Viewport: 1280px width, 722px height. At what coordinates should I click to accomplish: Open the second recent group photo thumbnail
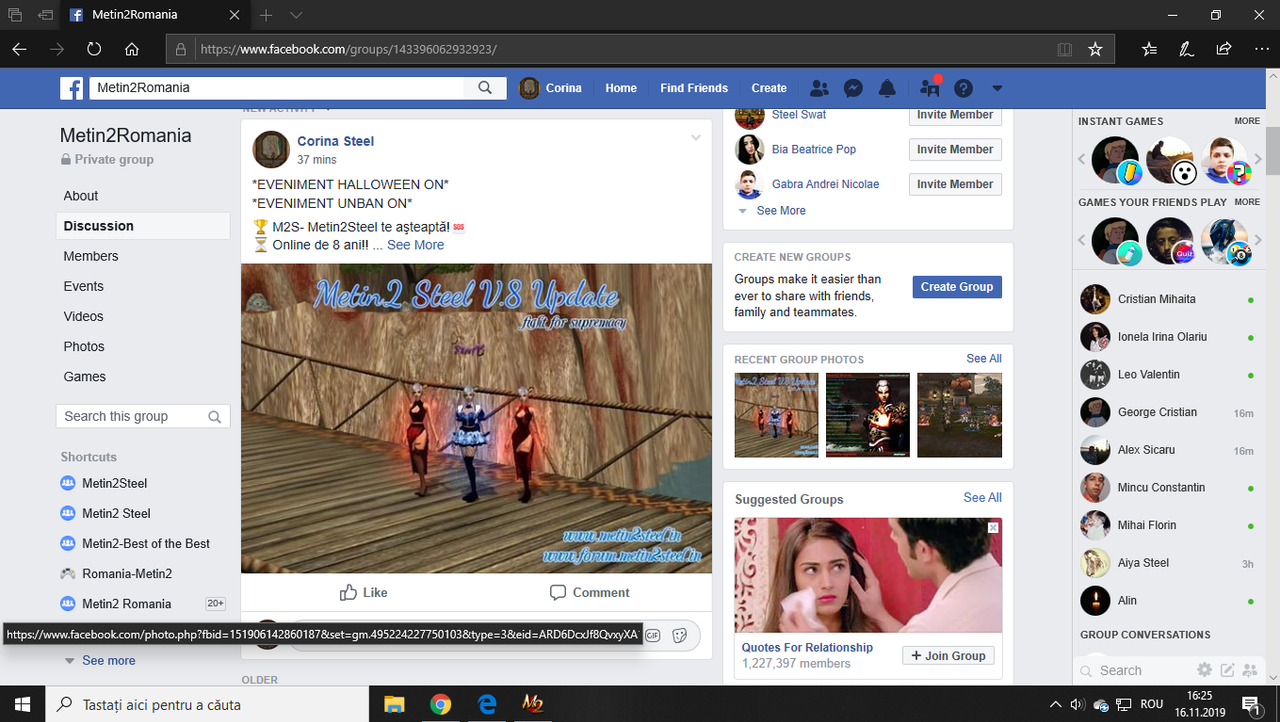pyautogui.click(x=868, y=415)
